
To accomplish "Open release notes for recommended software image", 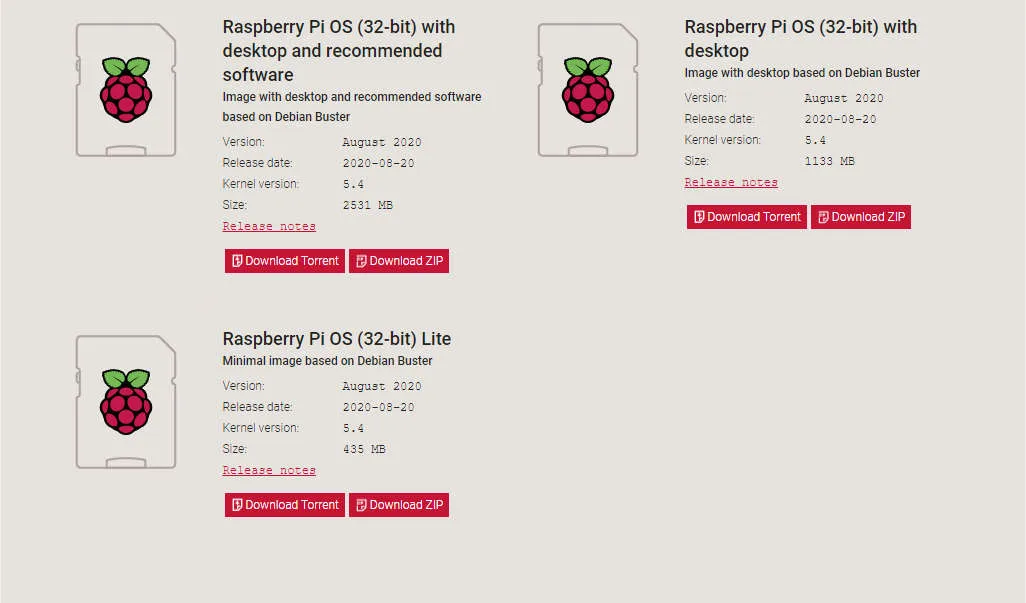I will tap(269, 226).
